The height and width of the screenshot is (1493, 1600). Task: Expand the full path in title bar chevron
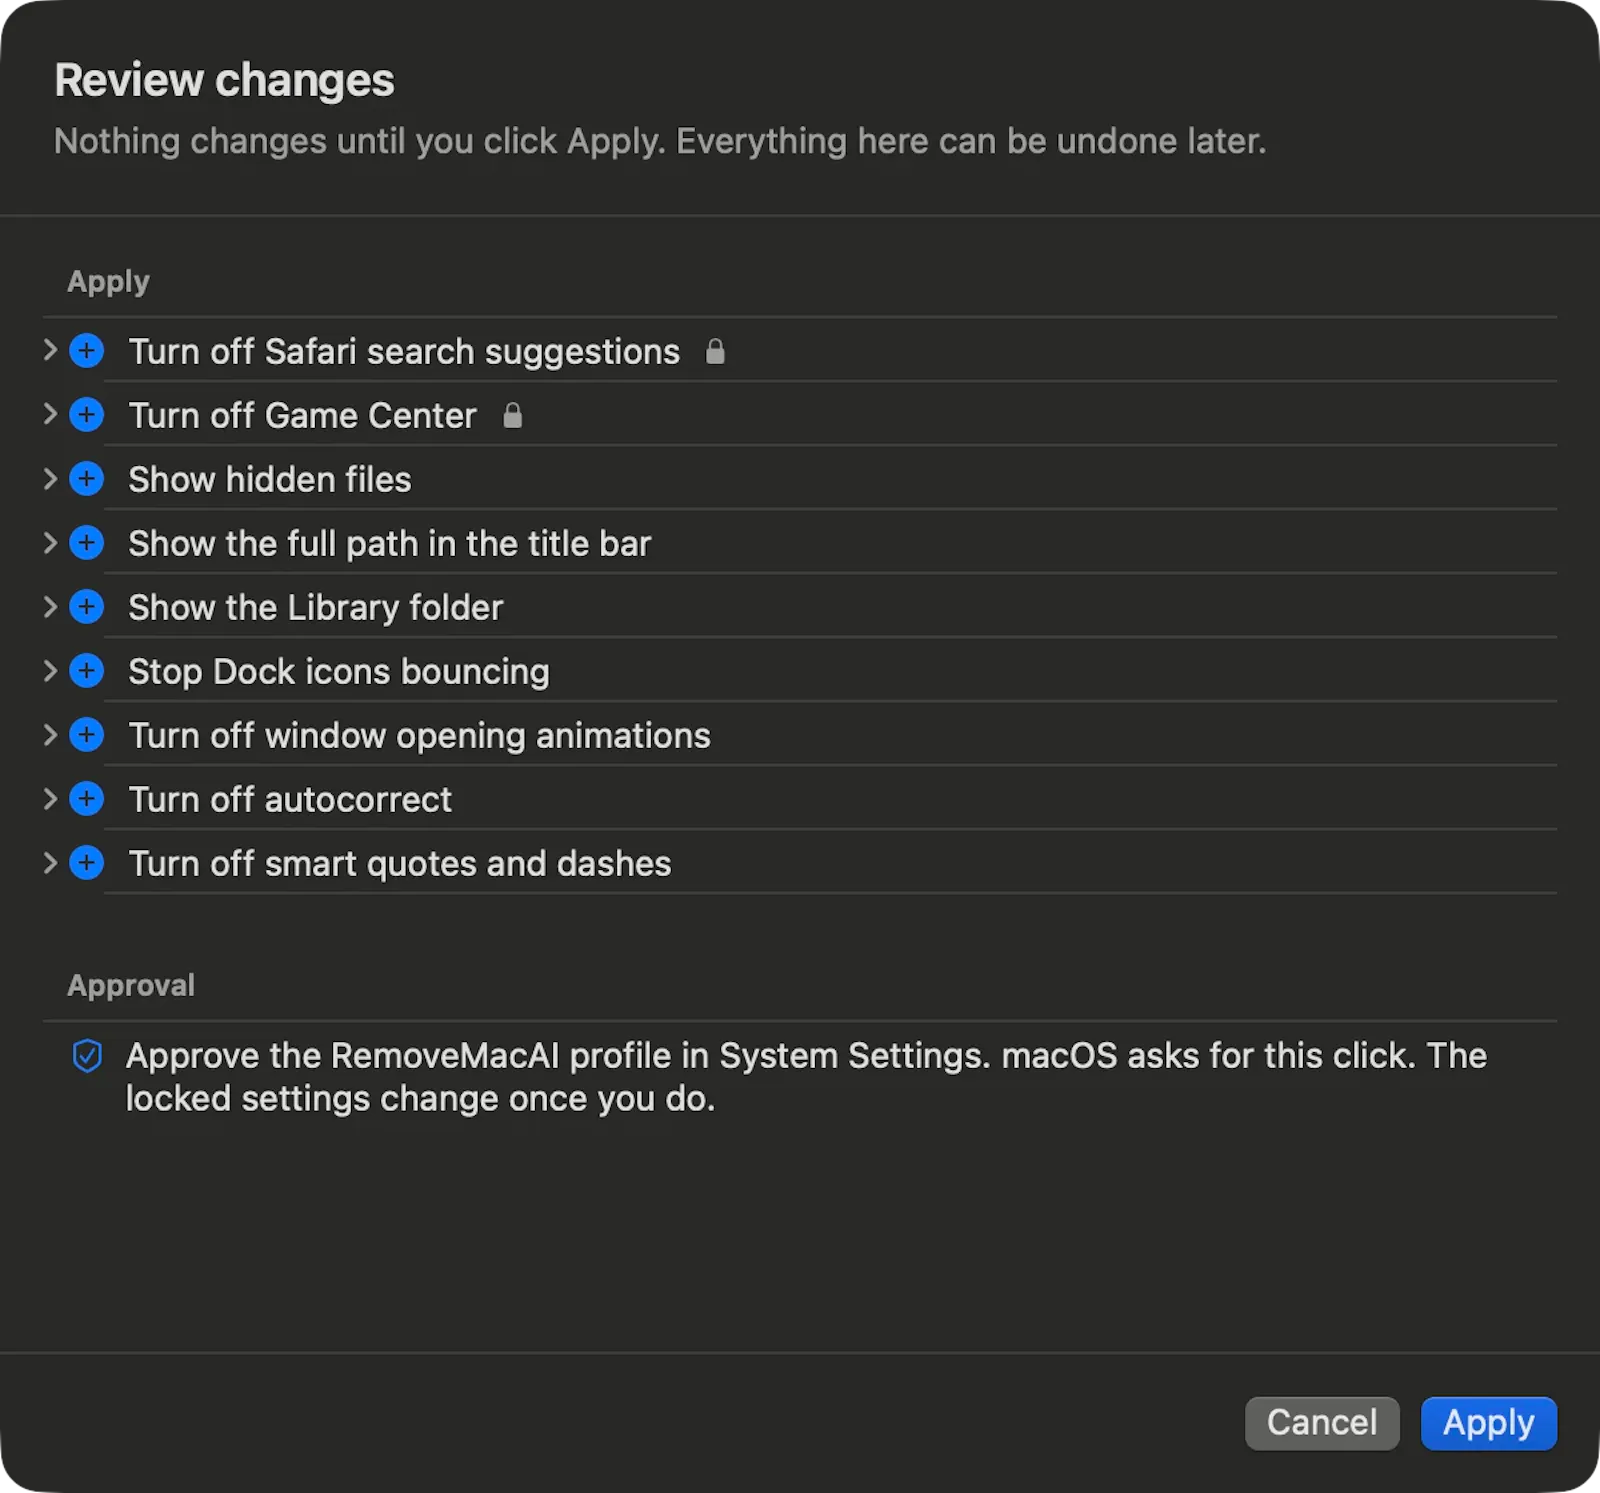[50, 542]
